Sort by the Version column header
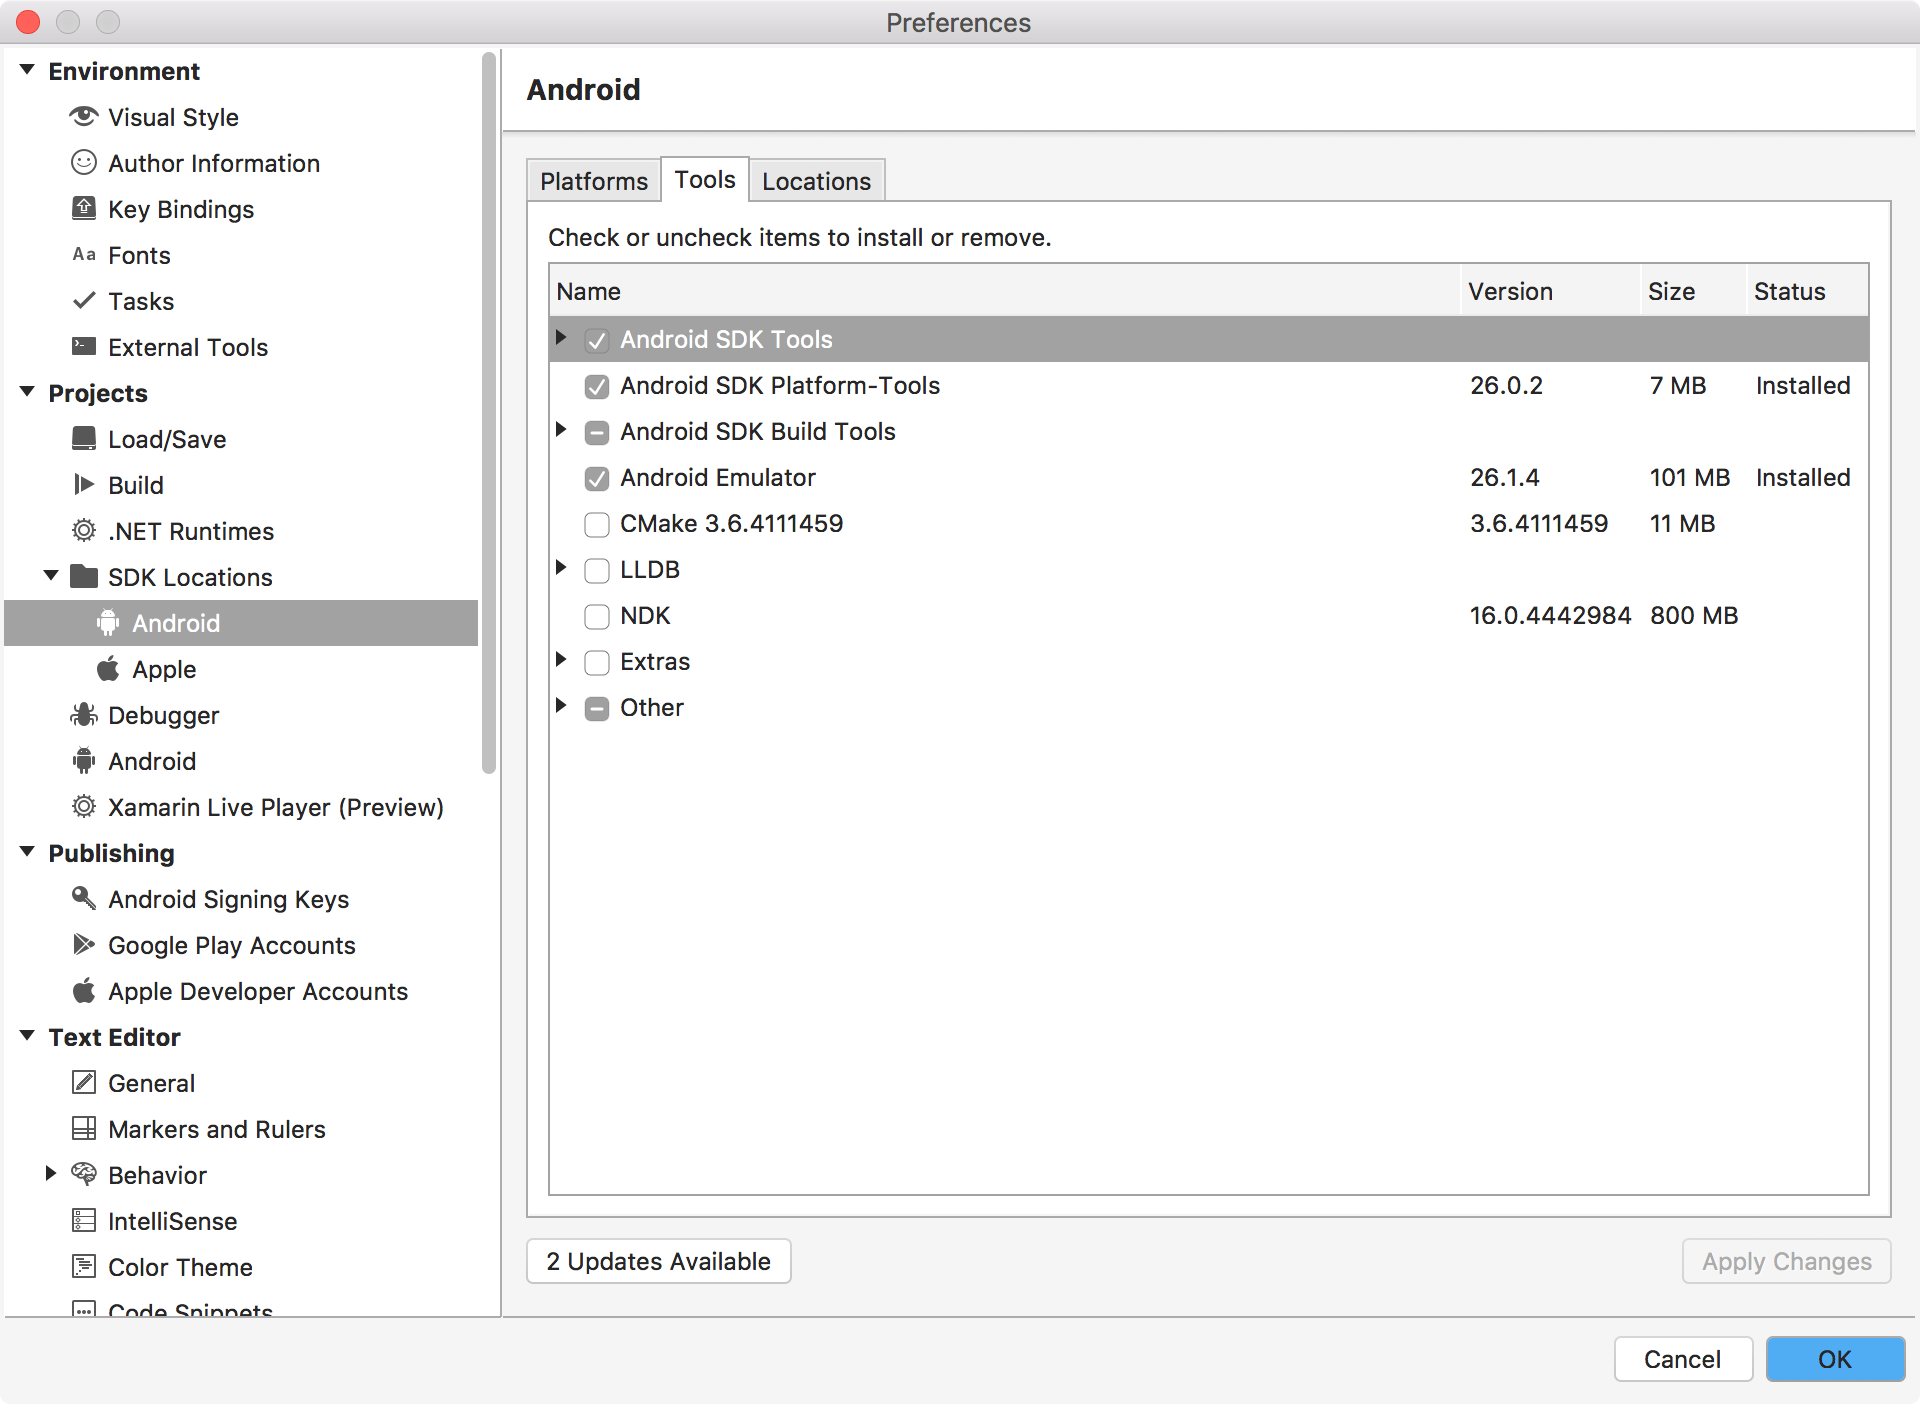 tap(1550, 291)
